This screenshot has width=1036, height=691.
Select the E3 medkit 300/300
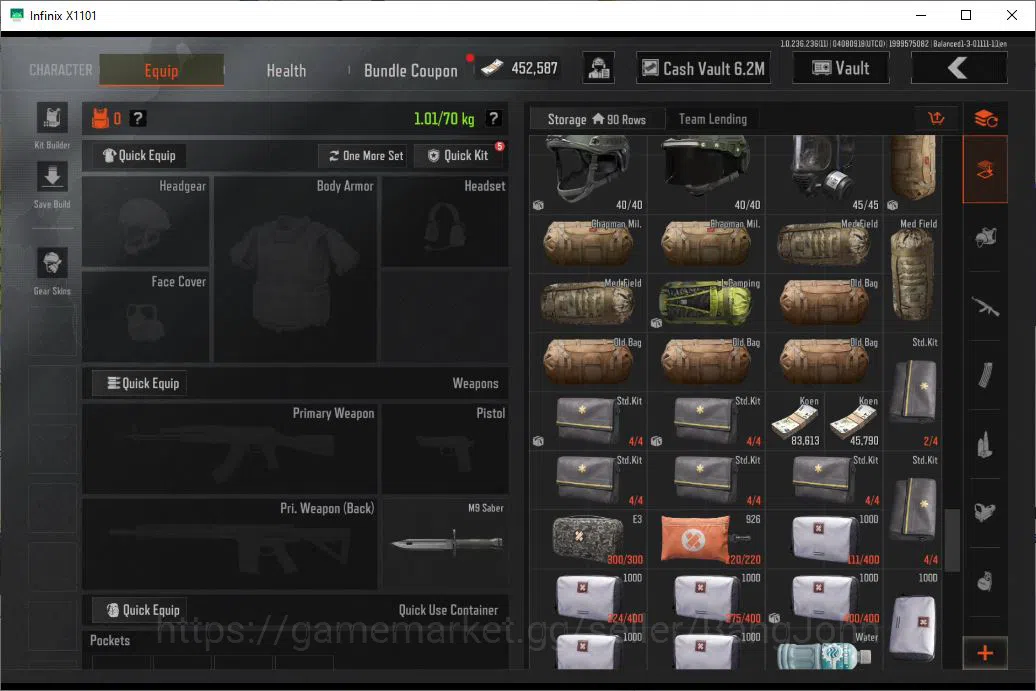588,540
